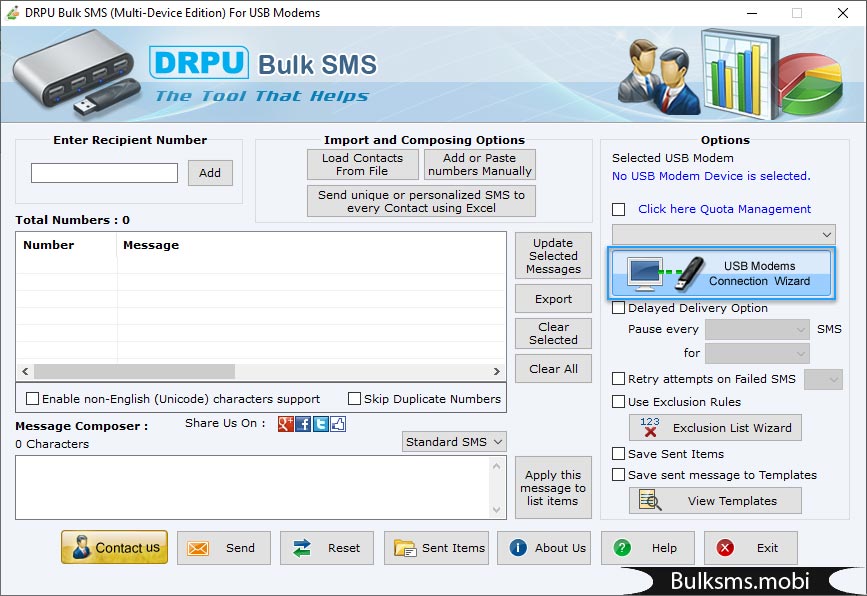Click the list scroll left arrow
The height and width of the screenshot is (596, 867).
tap(25, 371)
